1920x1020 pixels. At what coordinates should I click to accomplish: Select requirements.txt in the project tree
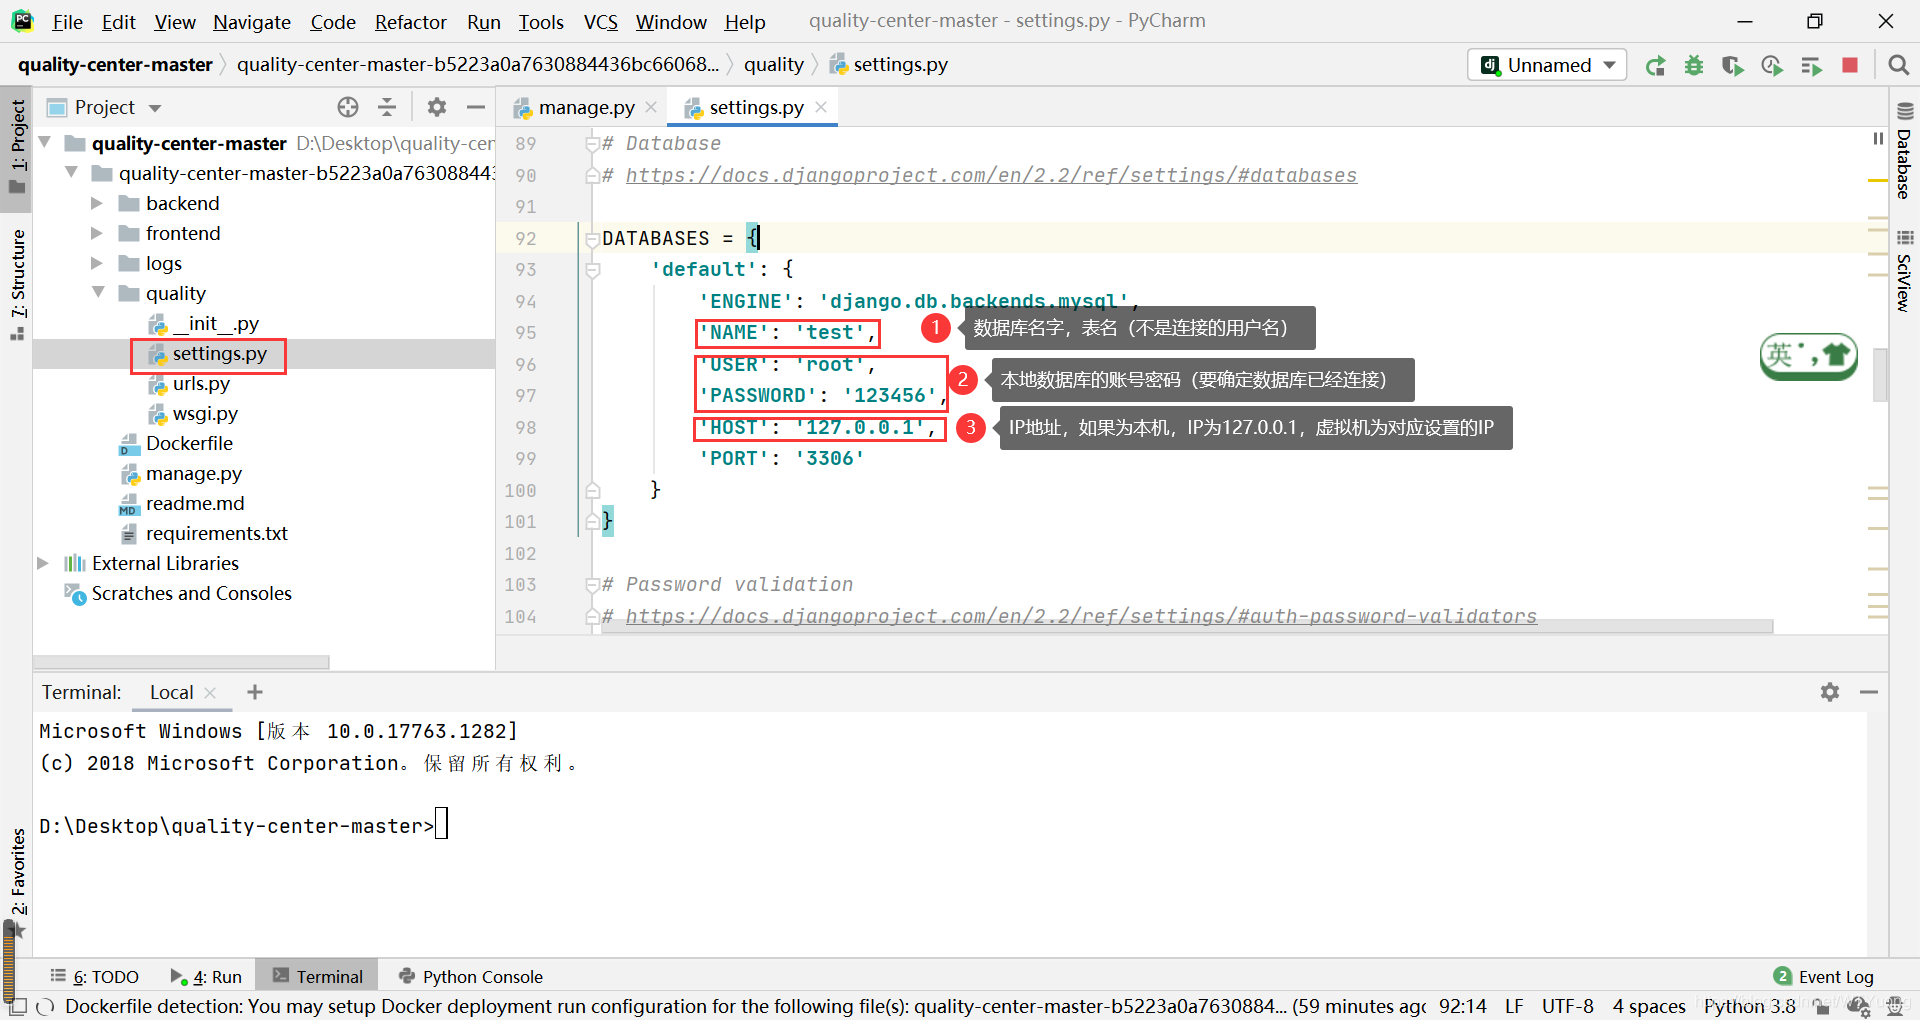(216, 533)
